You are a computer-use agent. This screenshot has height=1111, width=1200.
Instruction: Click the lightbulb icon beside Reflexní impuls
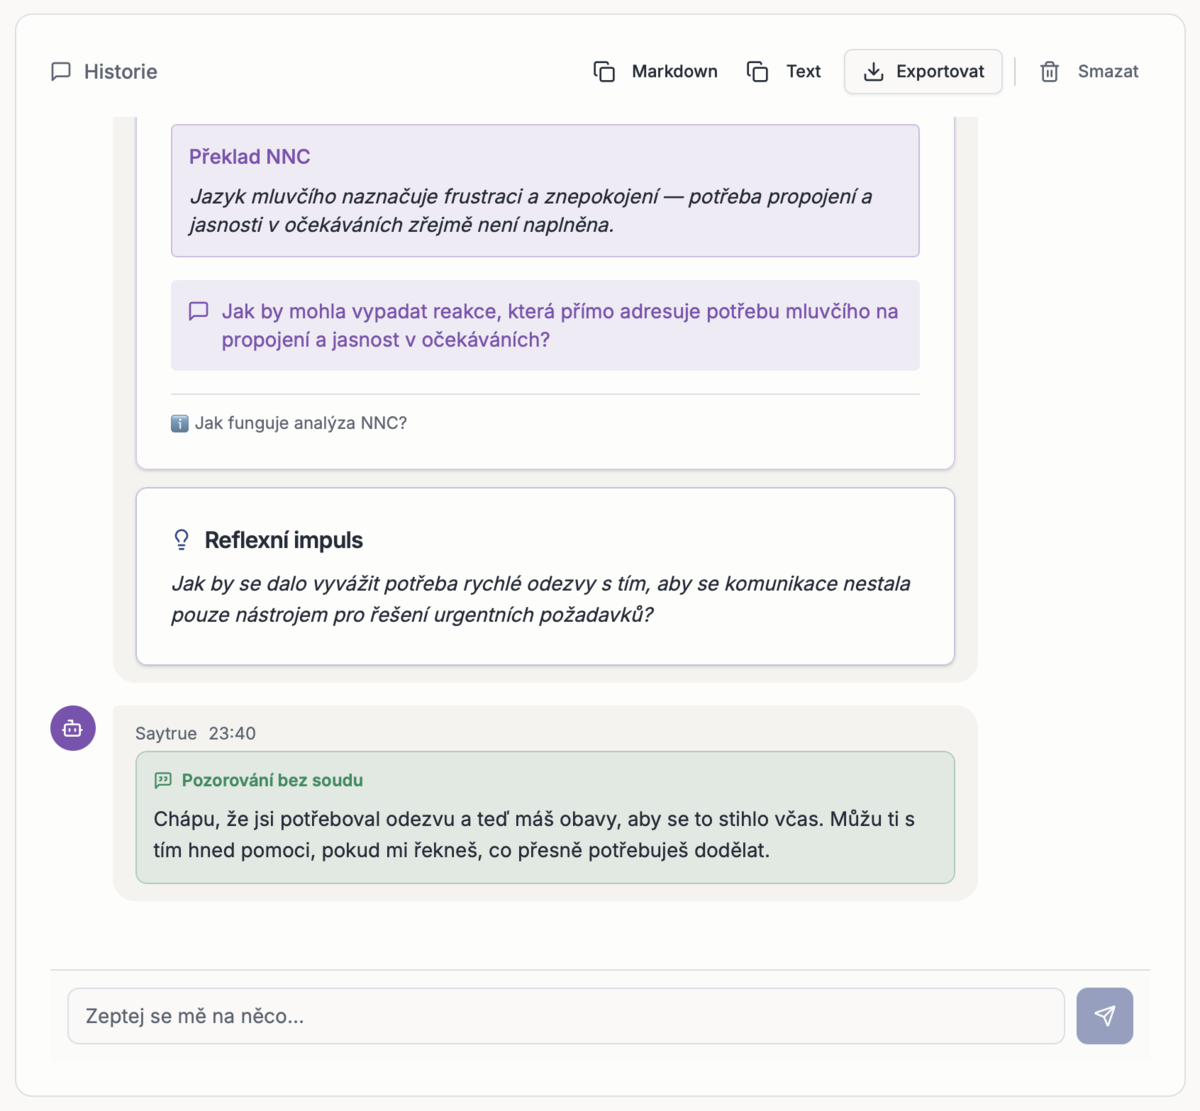181,540
